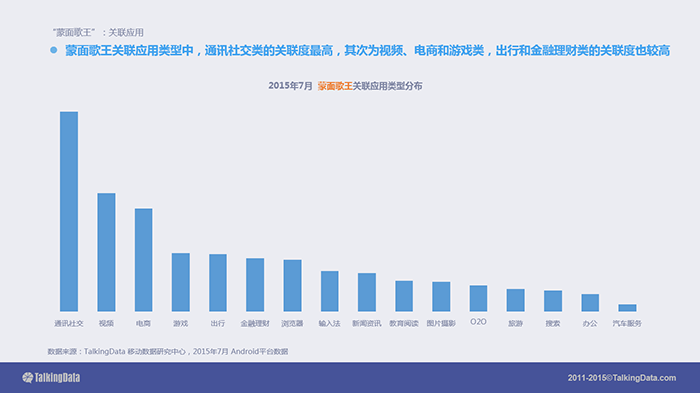Click the 新闻资讯 axis label
This screenshot has height=393, width=700.
point(367,323)
